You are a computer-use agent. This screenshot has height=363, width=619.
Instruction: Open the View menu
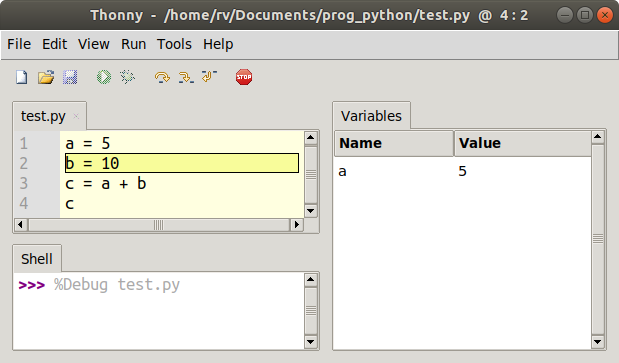[94, 44]
